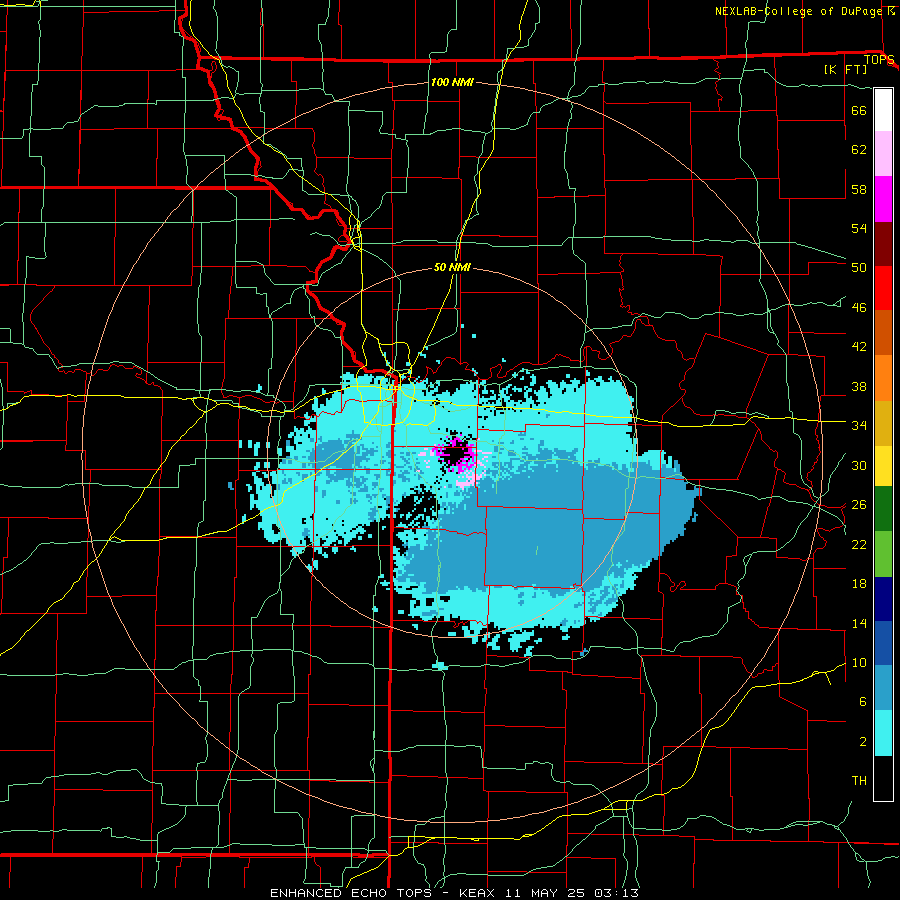Click the legend value 54

(x=859, y=228)
